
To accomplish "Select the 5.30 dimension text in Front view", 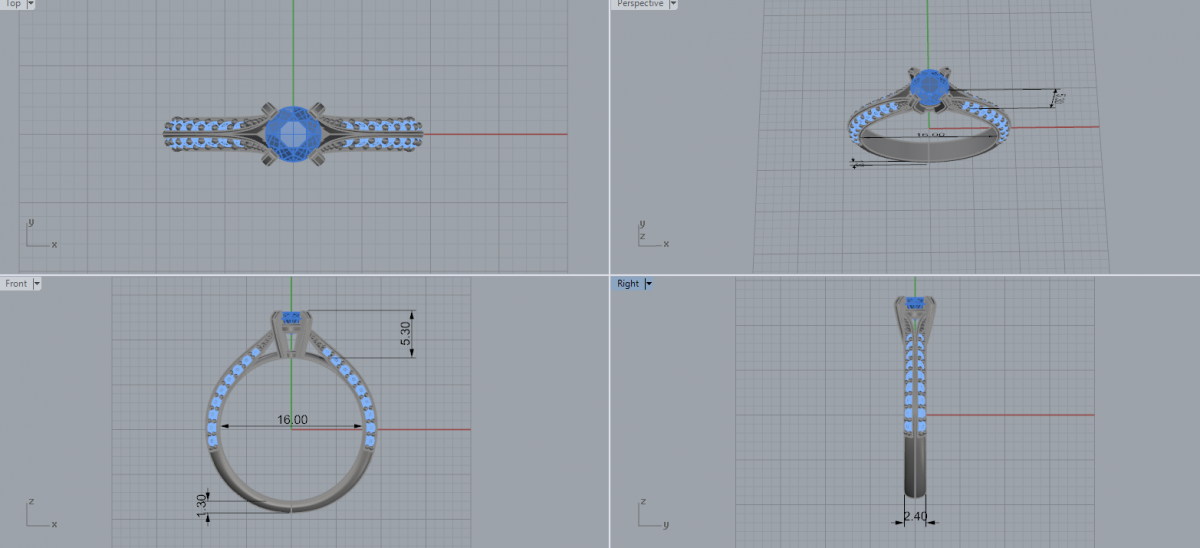I will point(406,334).
